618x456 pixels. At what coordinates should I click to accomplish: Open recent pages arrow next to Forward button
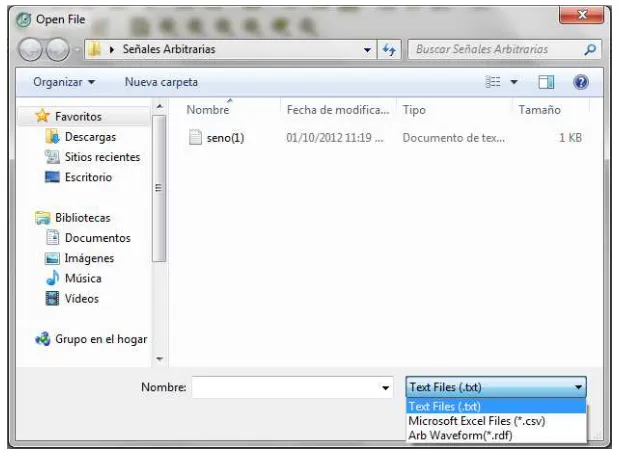coord(77,50)
